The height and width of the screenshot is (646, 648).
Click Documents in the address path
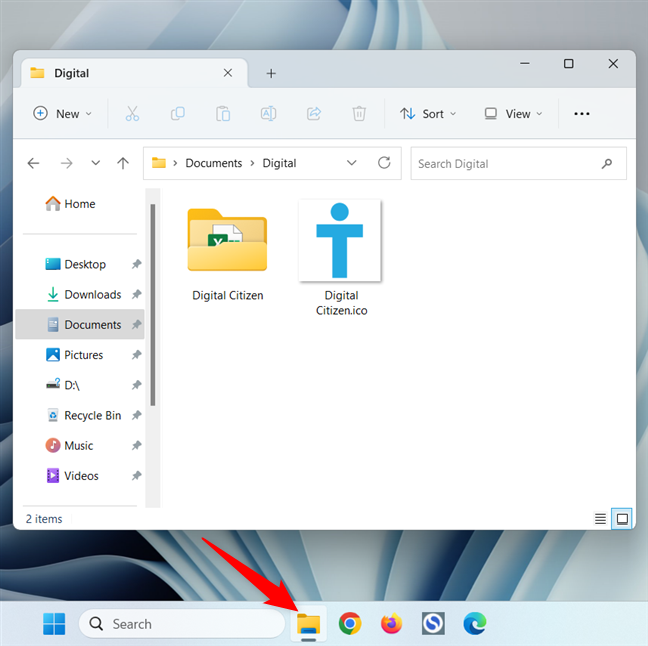point(214,163)
